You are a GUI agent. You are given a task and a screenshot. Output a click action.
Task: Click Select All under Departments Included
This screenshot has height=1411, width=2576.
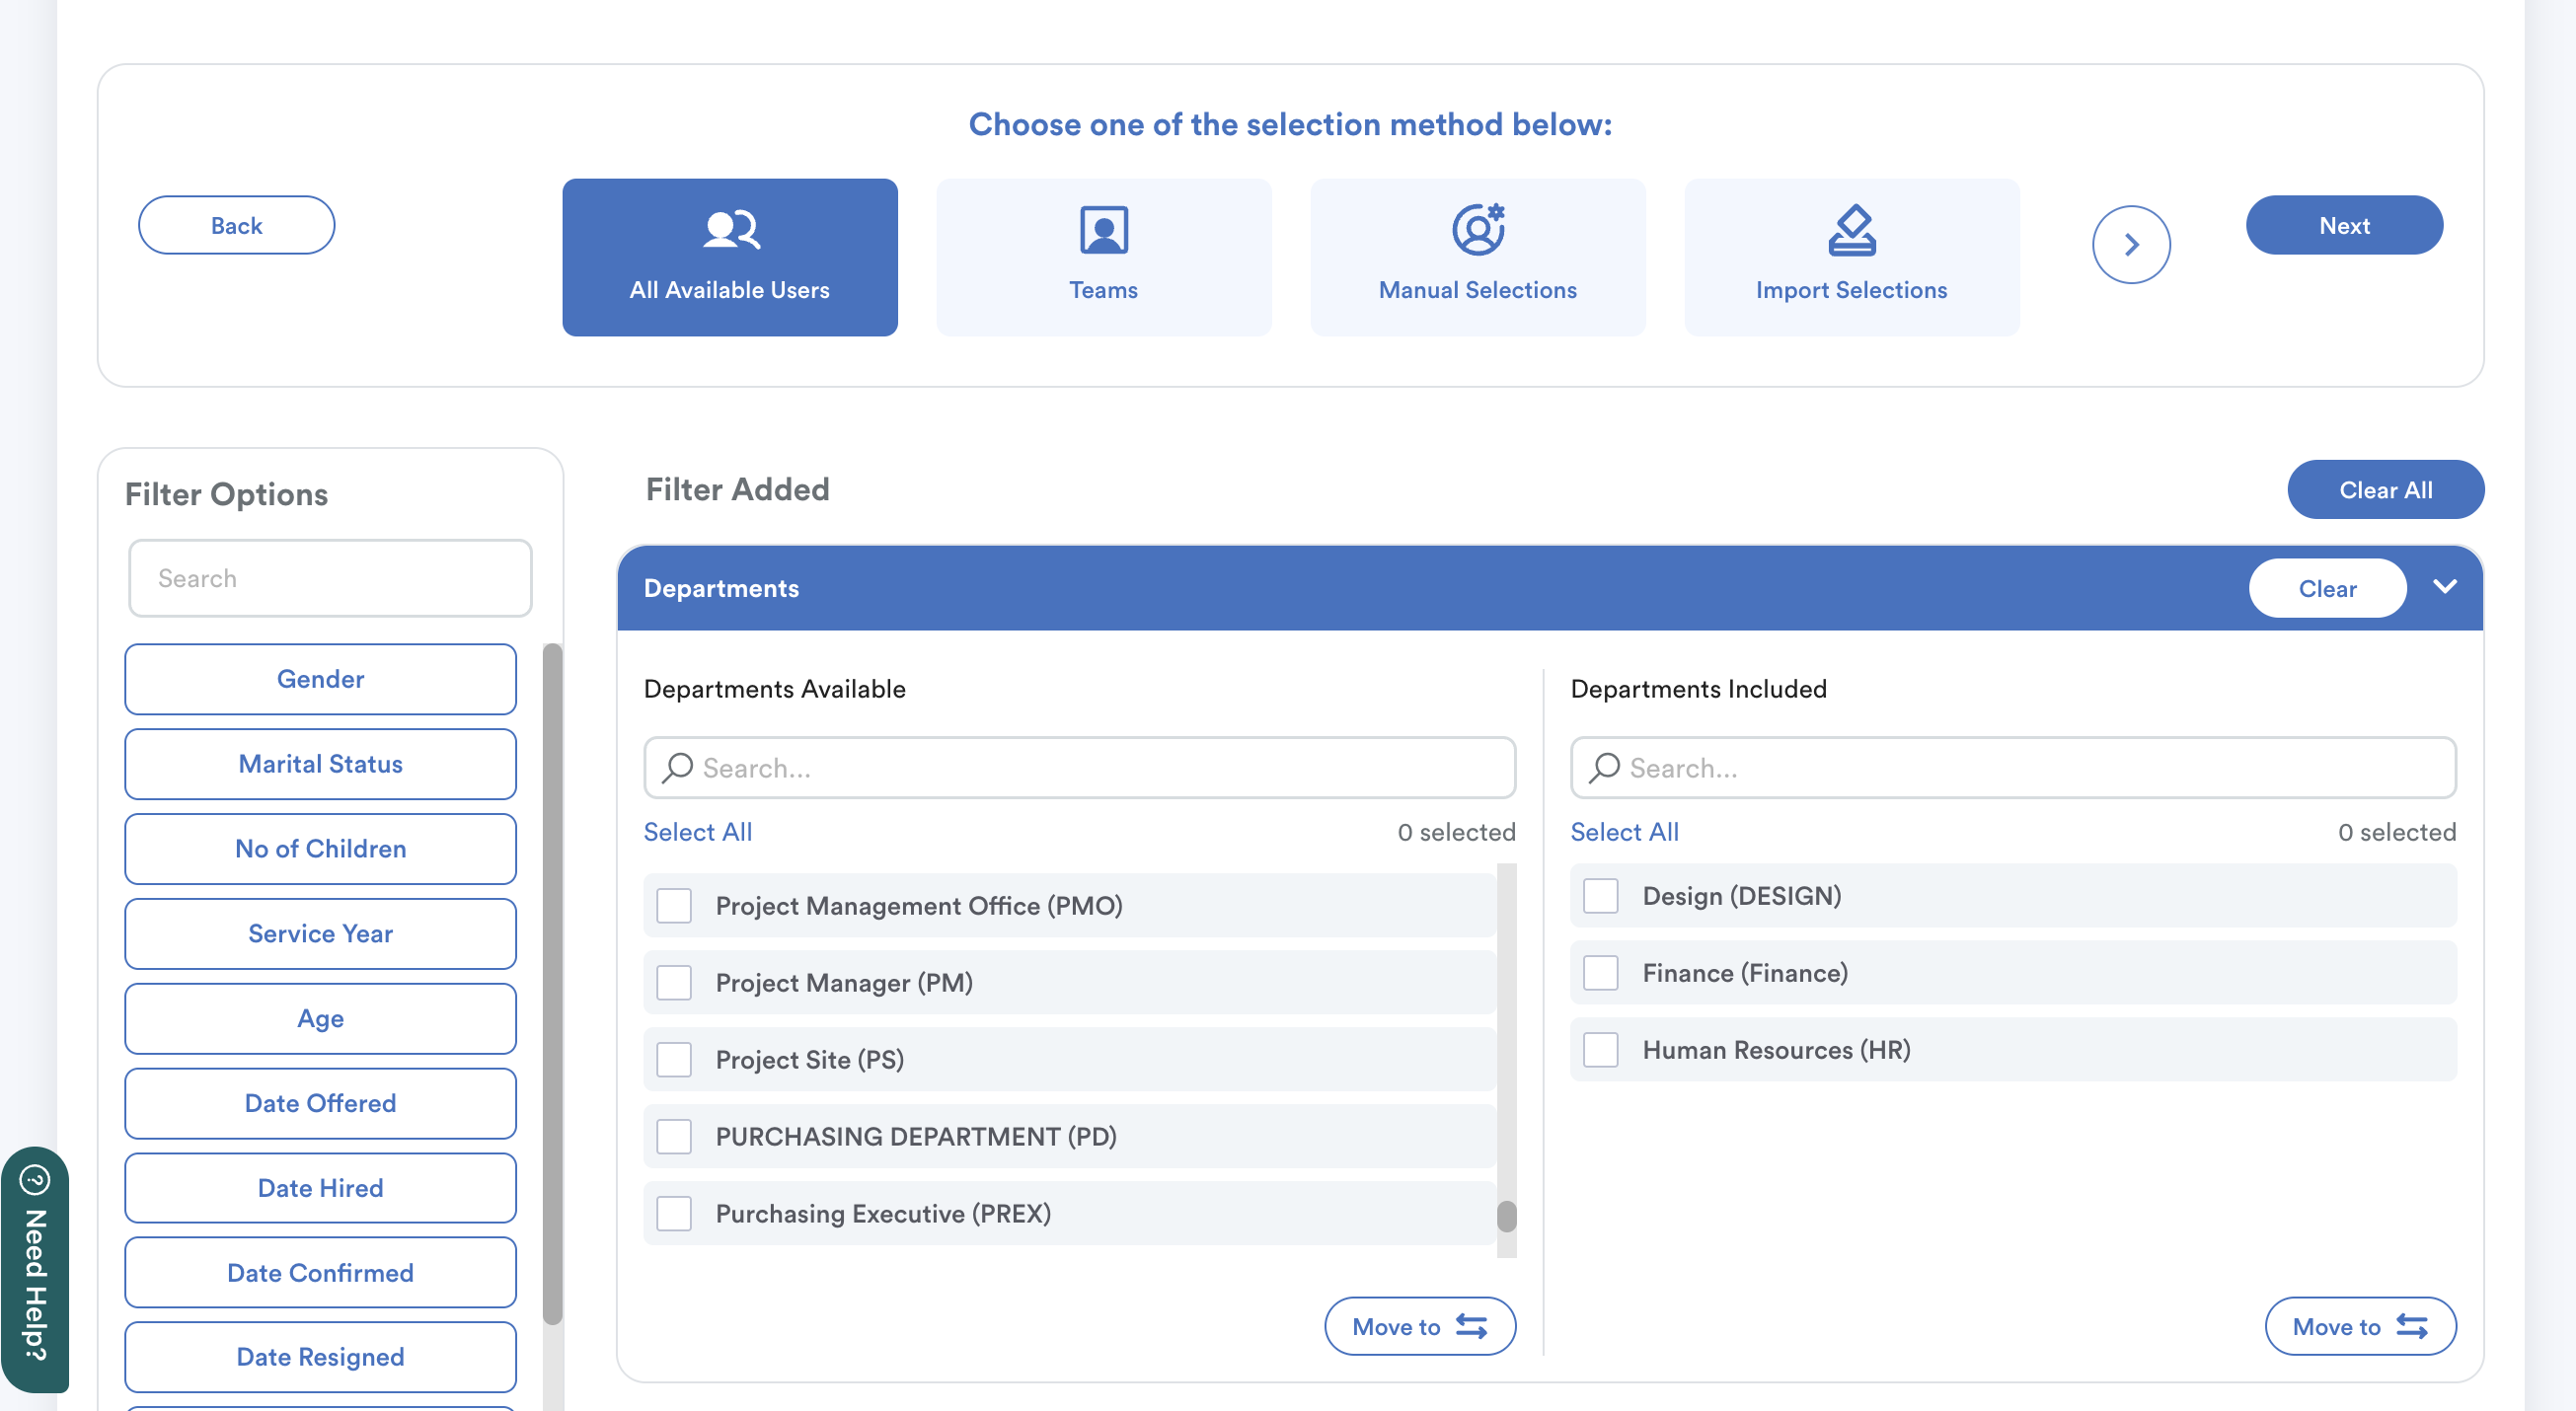pyautogui.click(x=1624, y=831)
